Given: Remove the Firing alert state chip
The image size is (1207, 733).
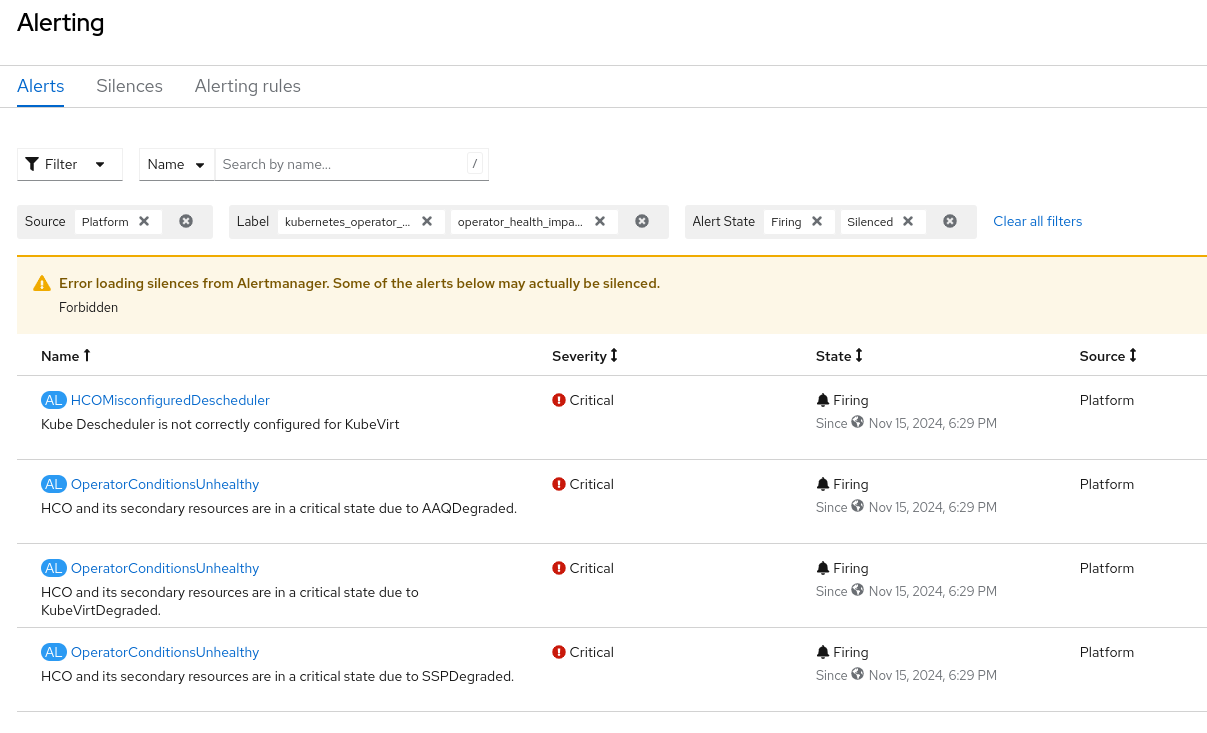Looking at the screenshot, I should (x=817, y=221).
